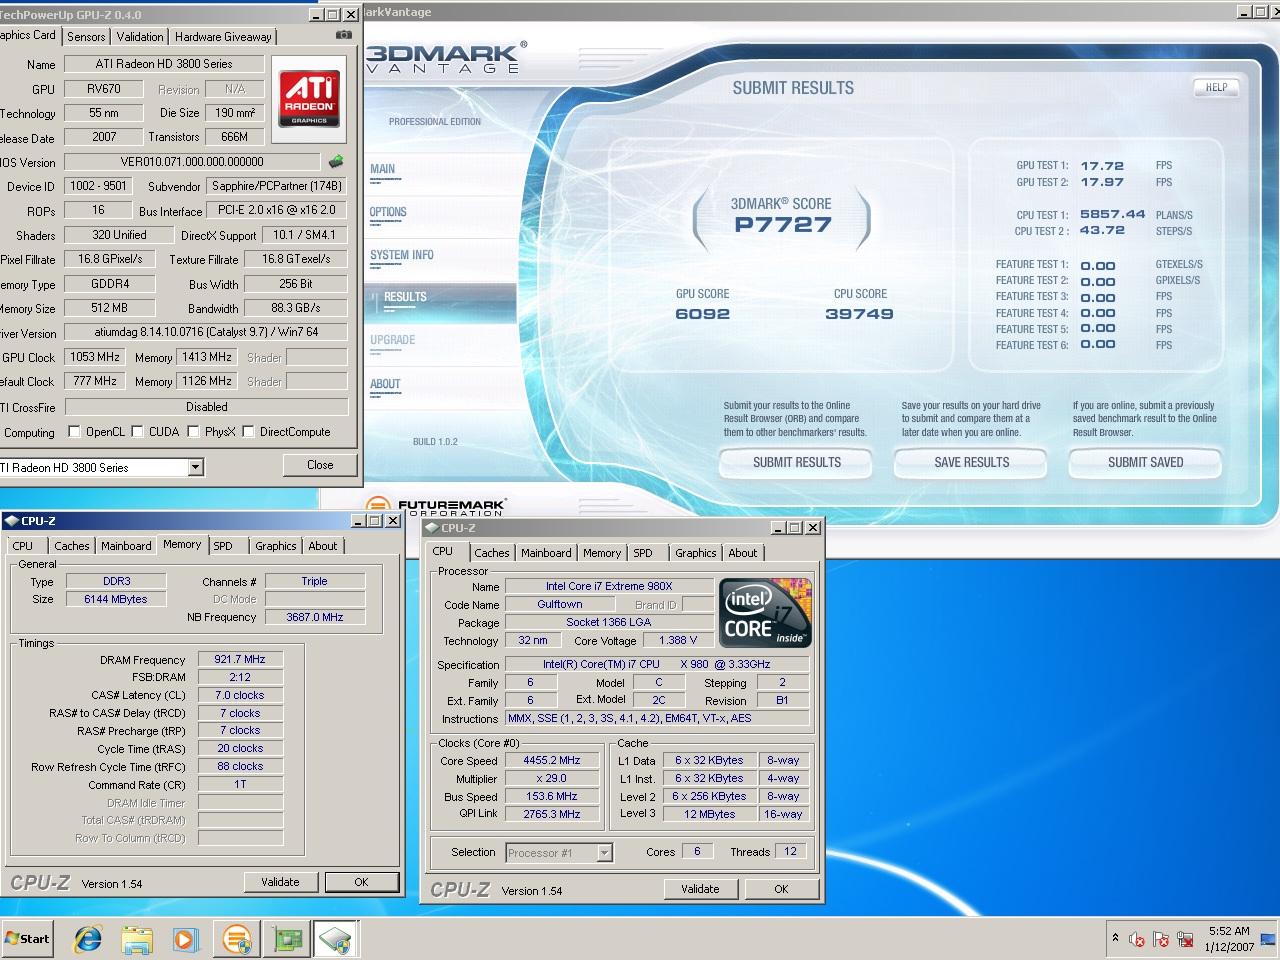The image size is (1280, 960).
Task: Click the Close button in GPU-Z
Action: pos(320,465)
